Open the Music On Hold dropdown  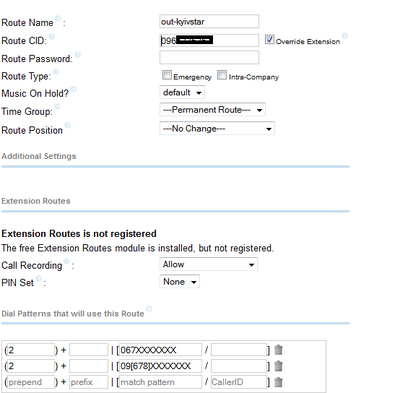(x=182, y=92)
